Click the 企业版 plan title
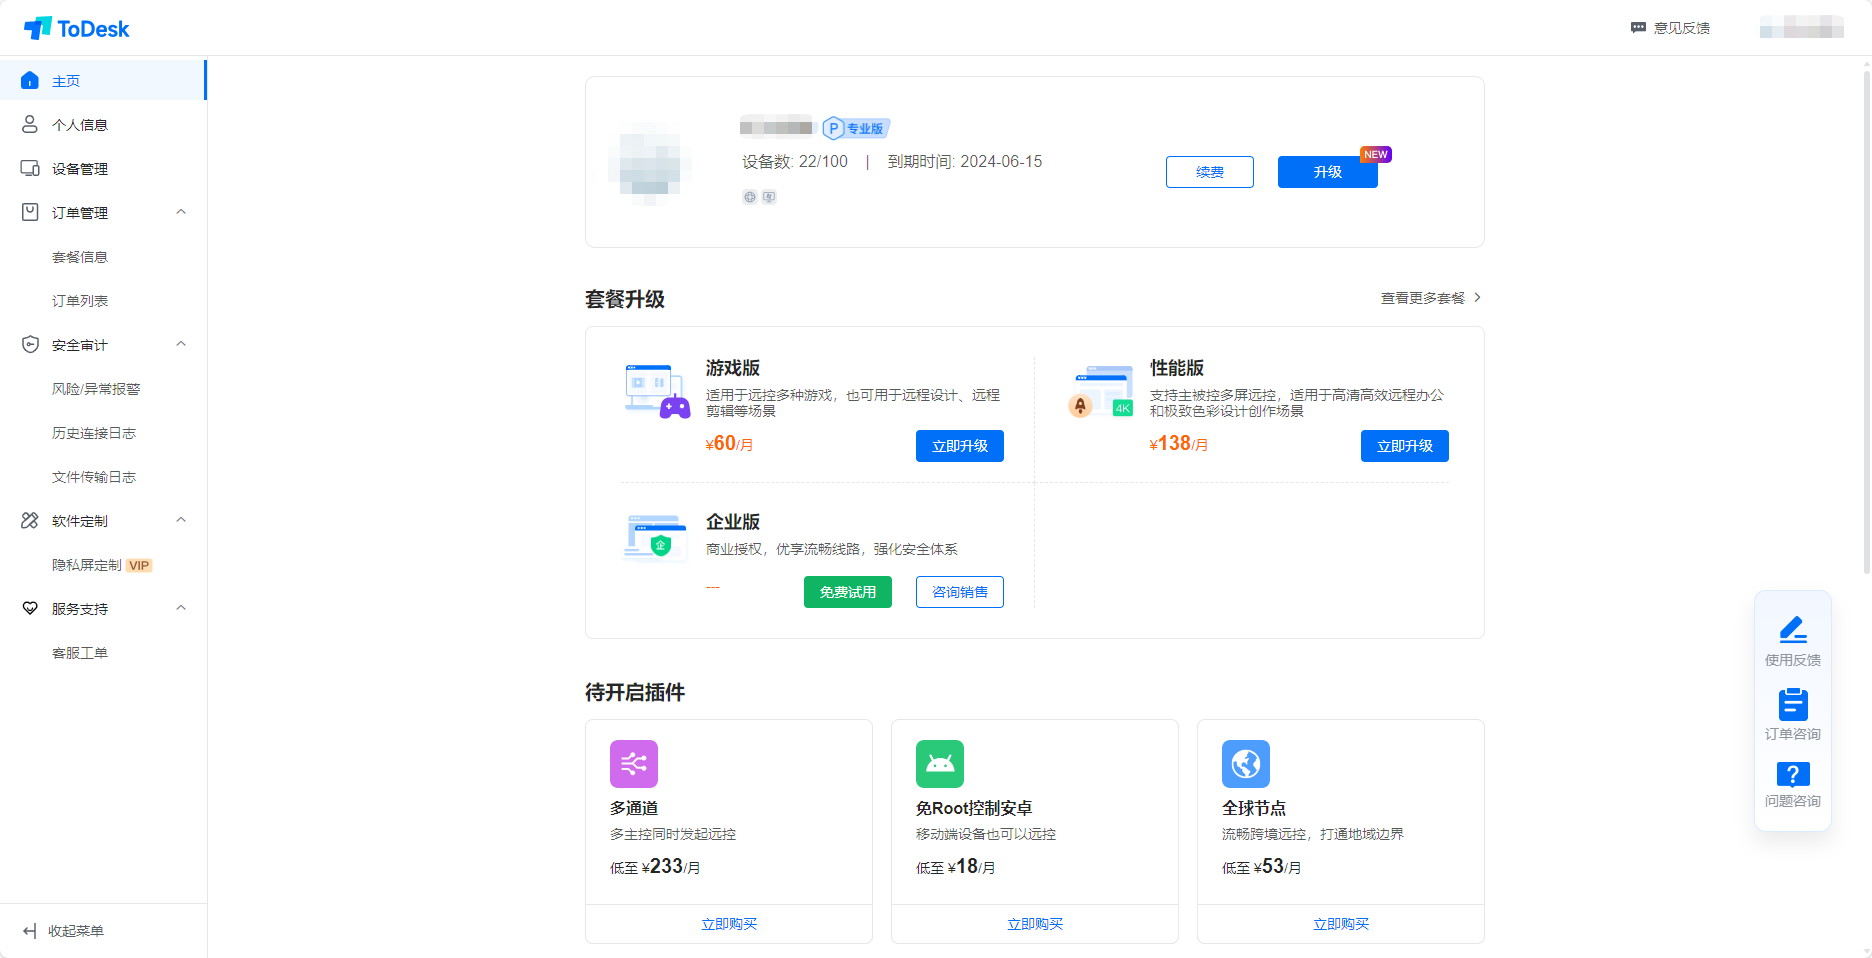 pyautogui.click(x=733, y=522)
